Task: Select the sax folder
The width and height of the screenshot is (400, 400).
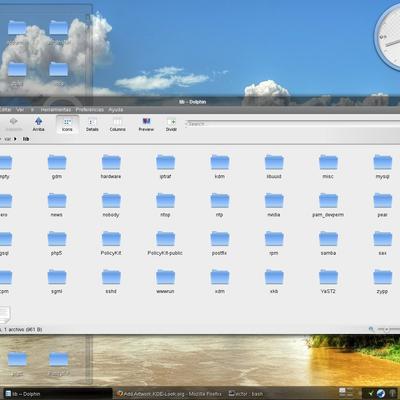Action: click(383, 243)
